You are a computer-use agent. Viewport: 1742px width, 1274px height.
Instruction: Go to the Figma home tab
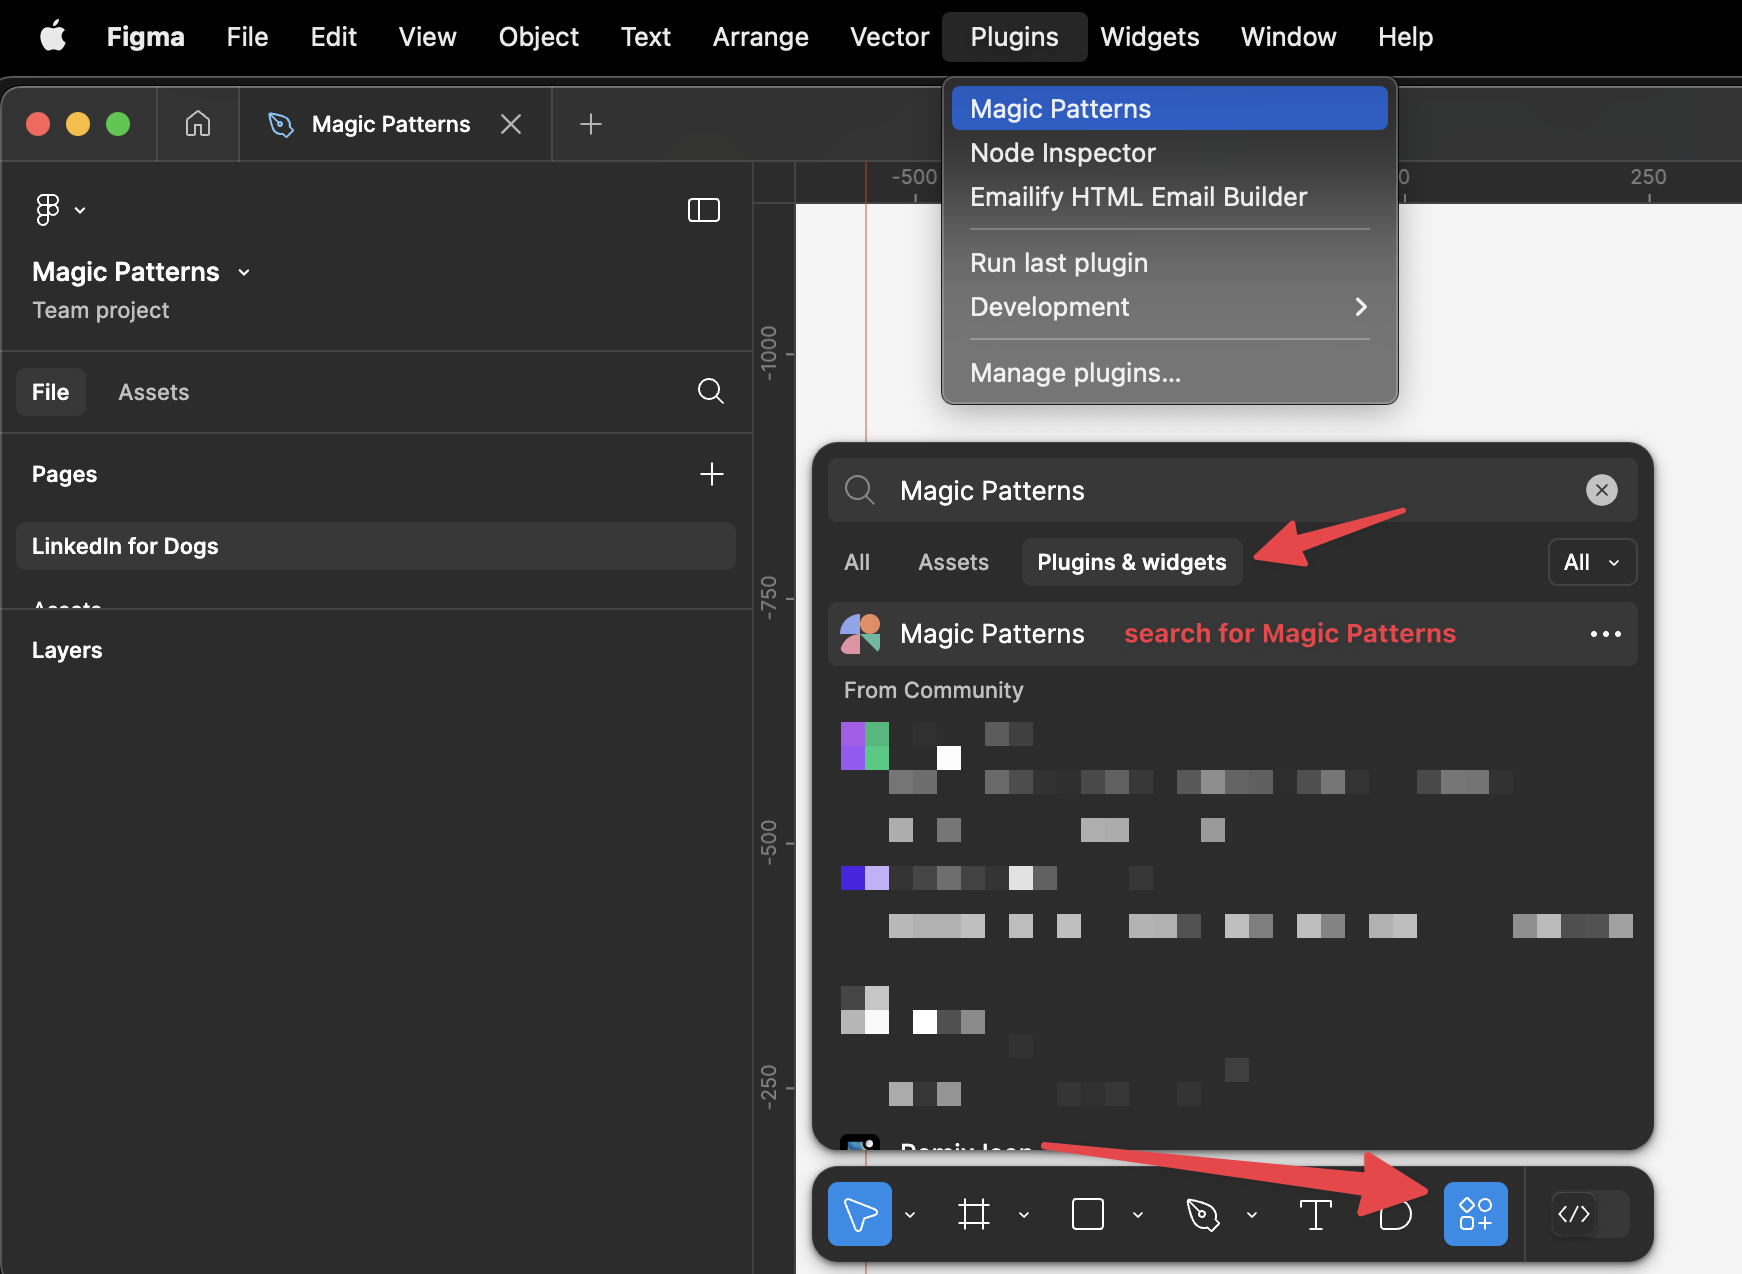pyautogui.click(x=198, y=124)
